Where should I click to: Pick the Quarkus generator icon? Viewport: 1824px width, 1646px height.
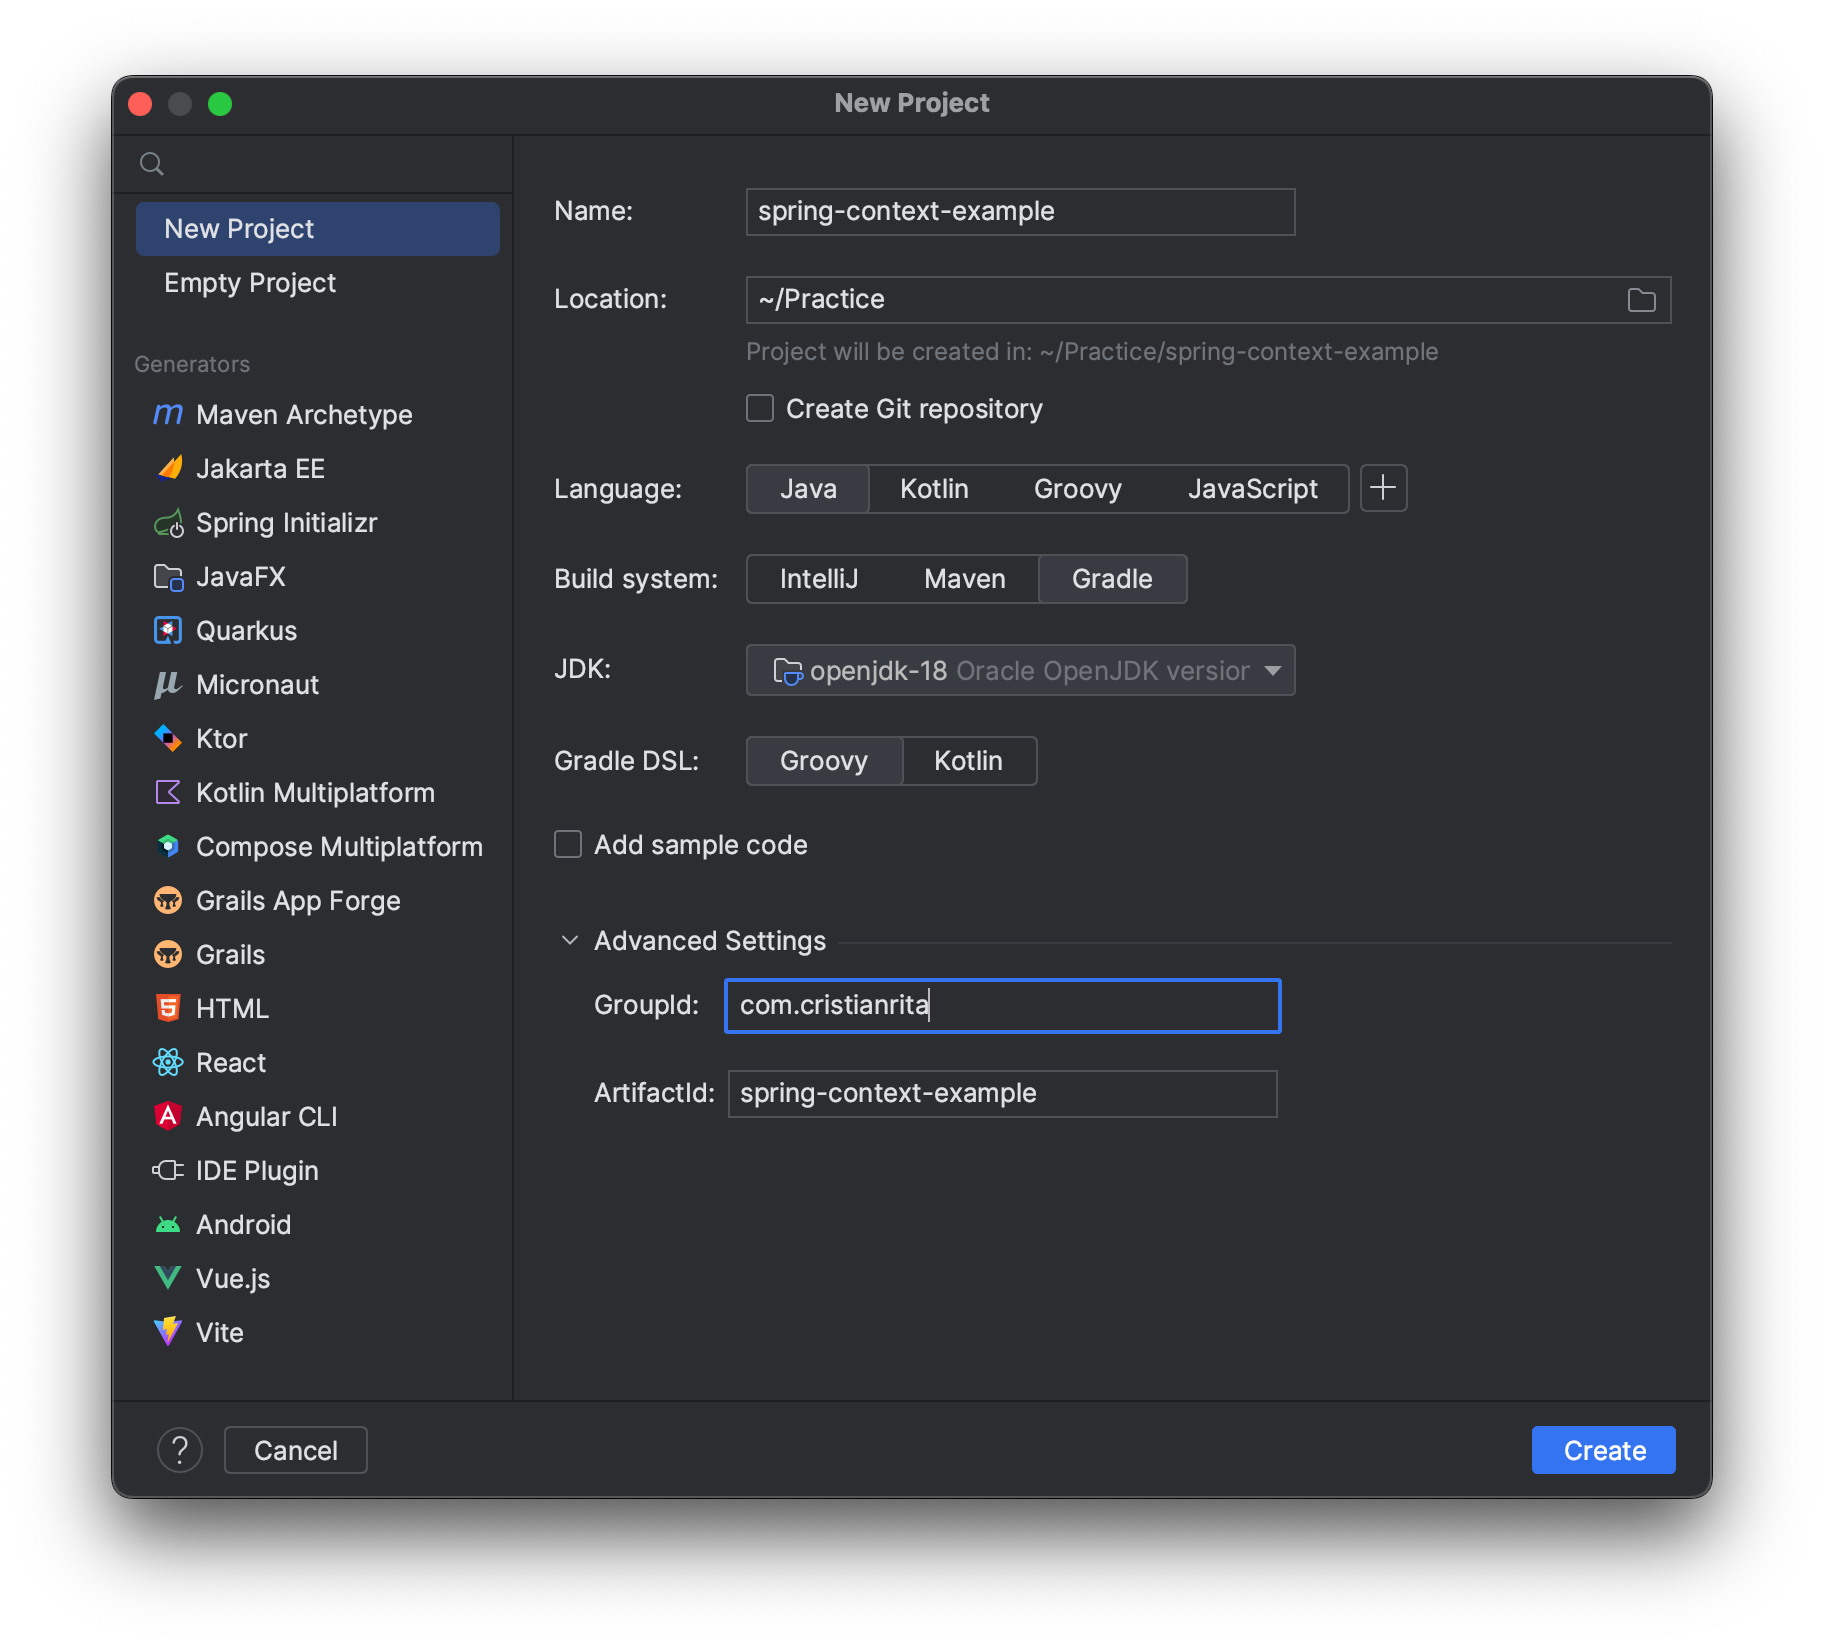pos(168,630)
